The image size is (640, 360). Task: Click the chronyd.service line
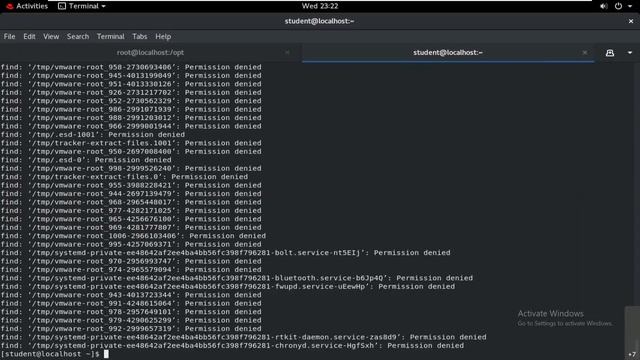point(232,346)
